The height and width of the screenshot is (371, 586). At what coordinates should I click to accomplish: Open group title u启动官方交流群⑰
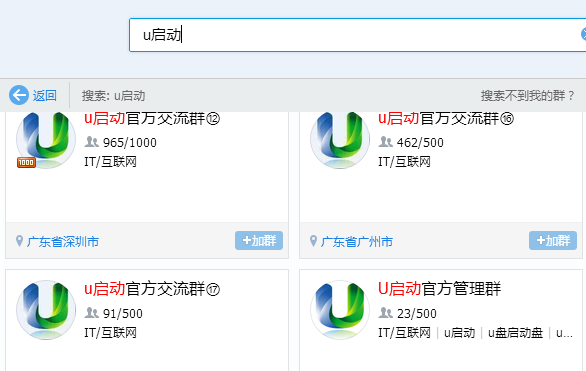point(152,289)
